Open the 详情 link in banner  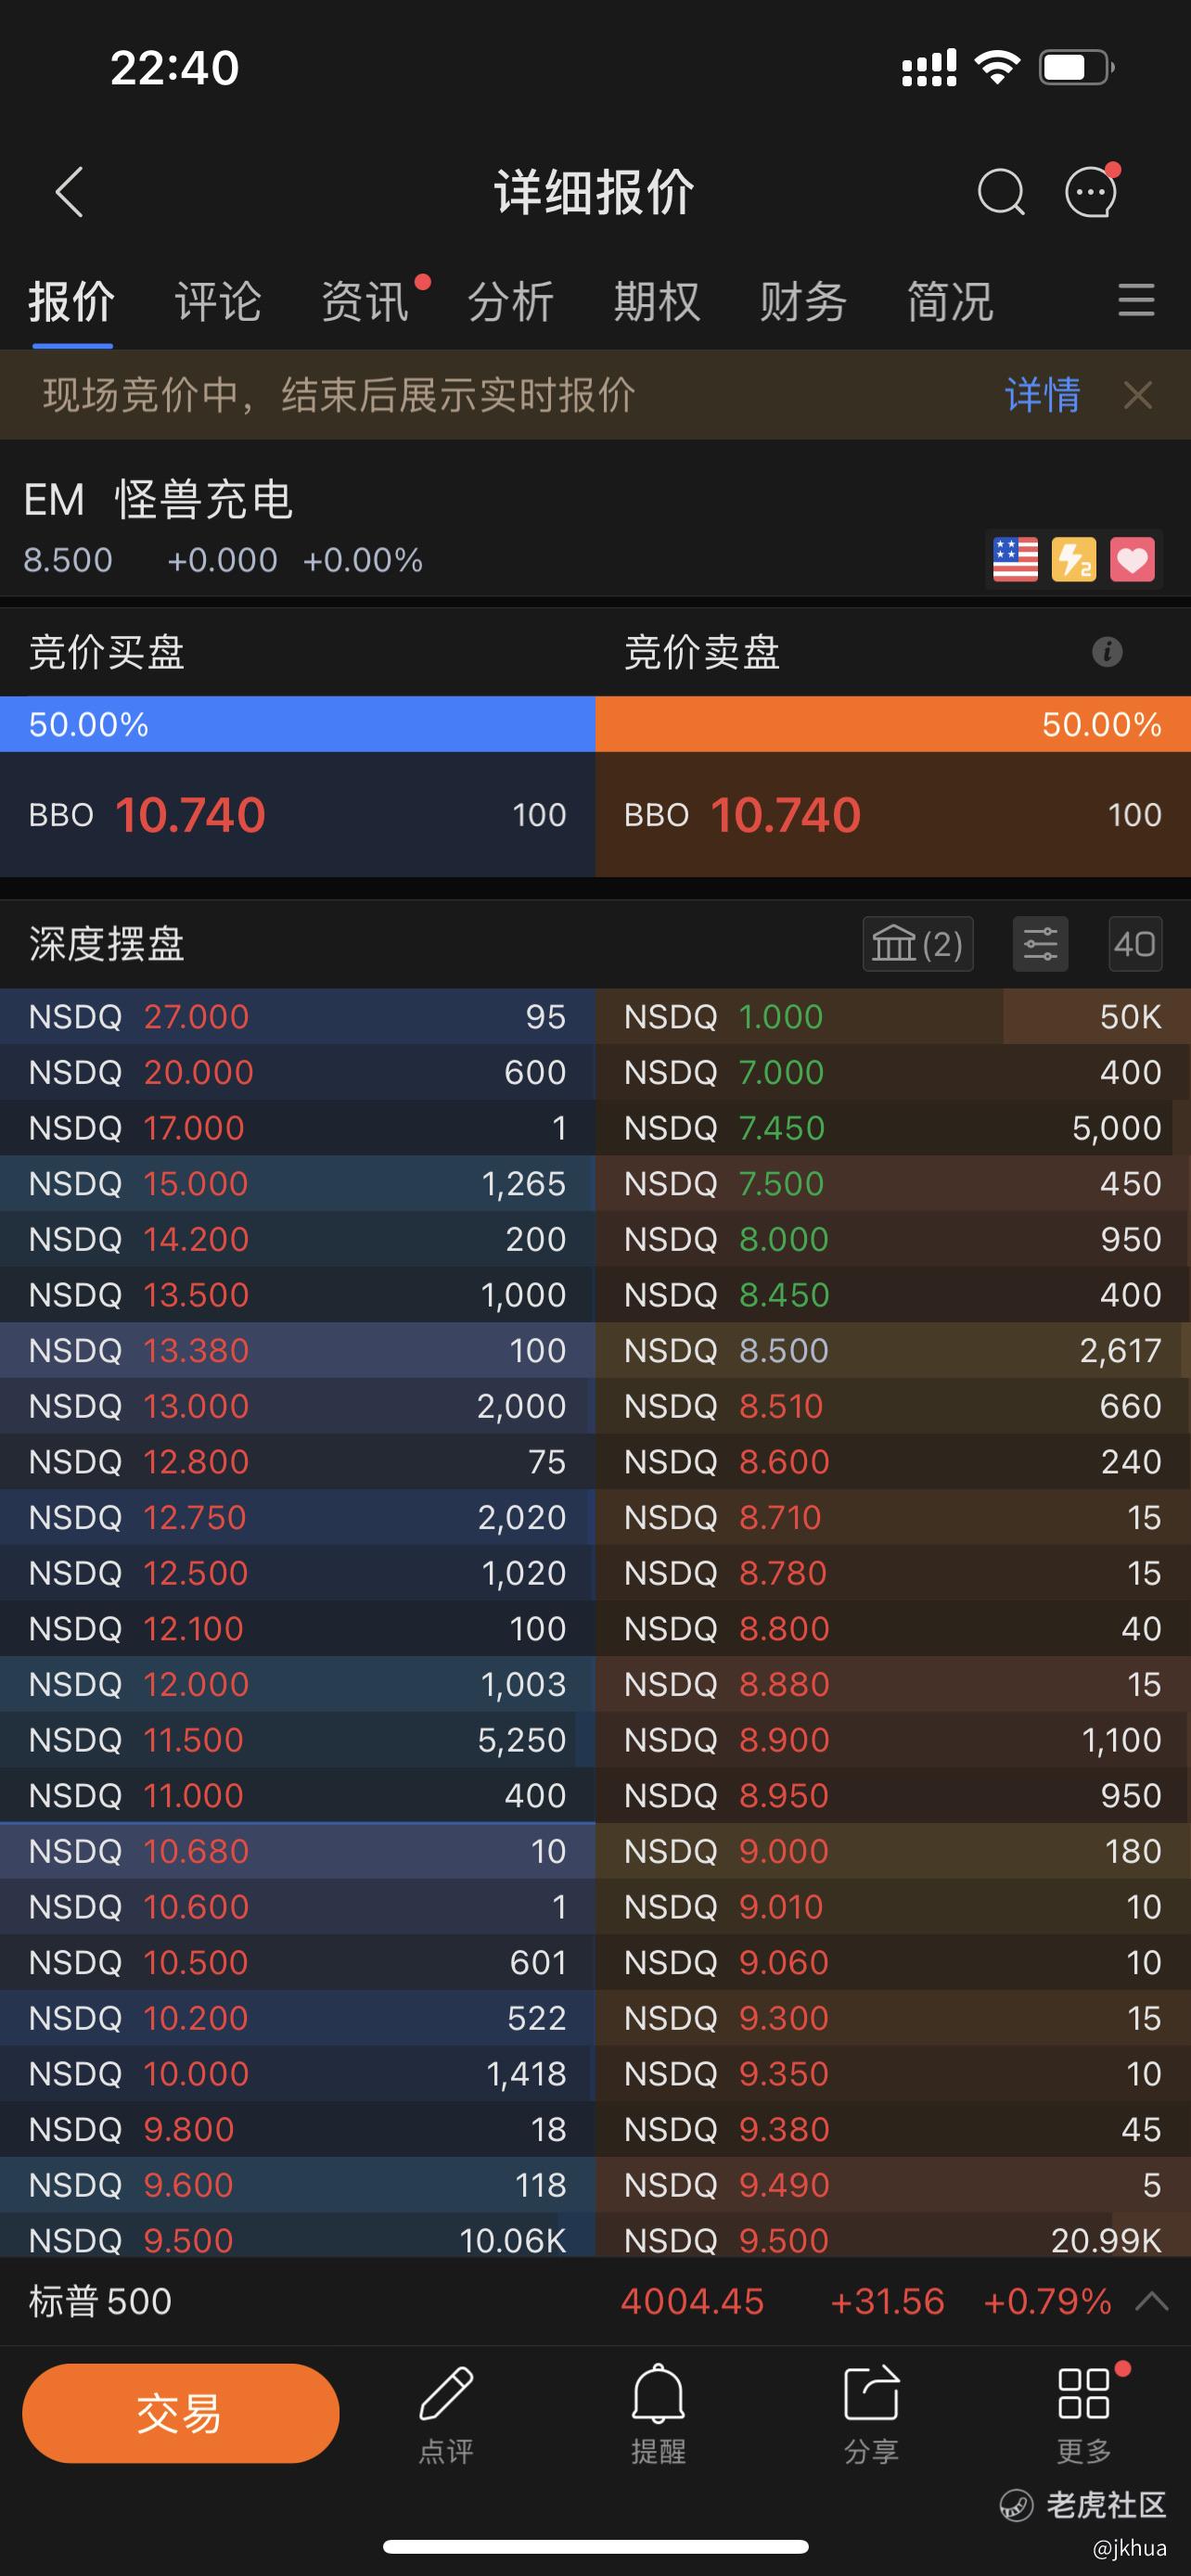1042,395
